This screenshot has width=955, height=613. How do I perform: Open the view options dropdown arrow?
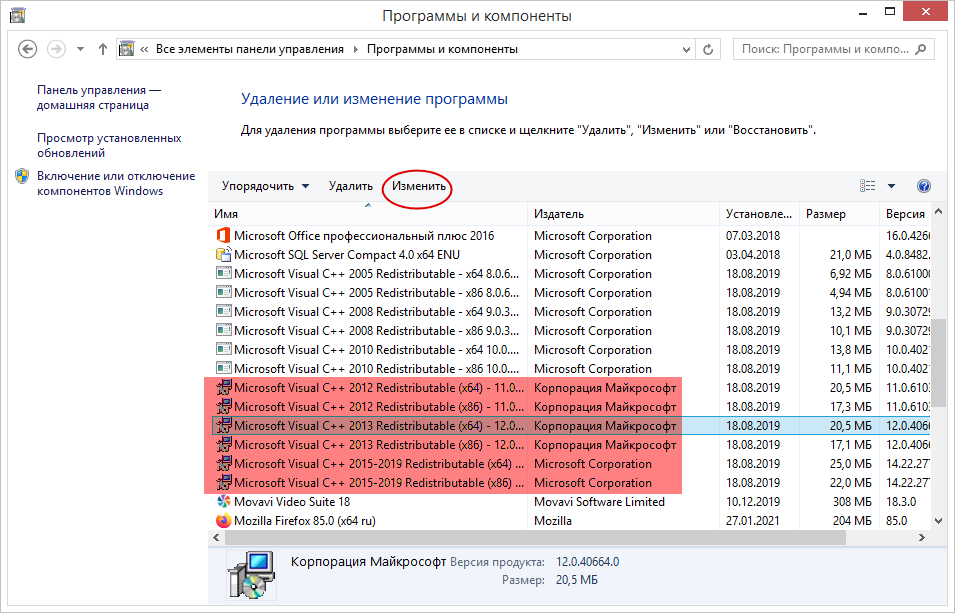pyautogui.click(x=891, y=186)
